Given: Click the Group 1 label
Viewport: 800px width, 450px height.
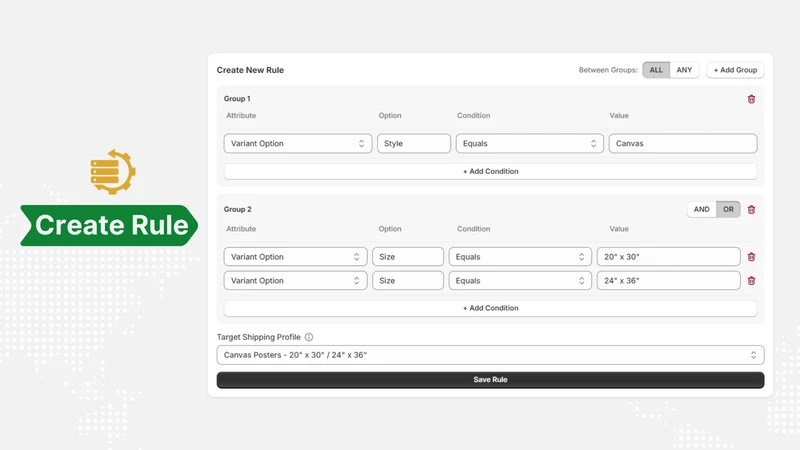Looking at the screenshot, I should click(237, 99).
